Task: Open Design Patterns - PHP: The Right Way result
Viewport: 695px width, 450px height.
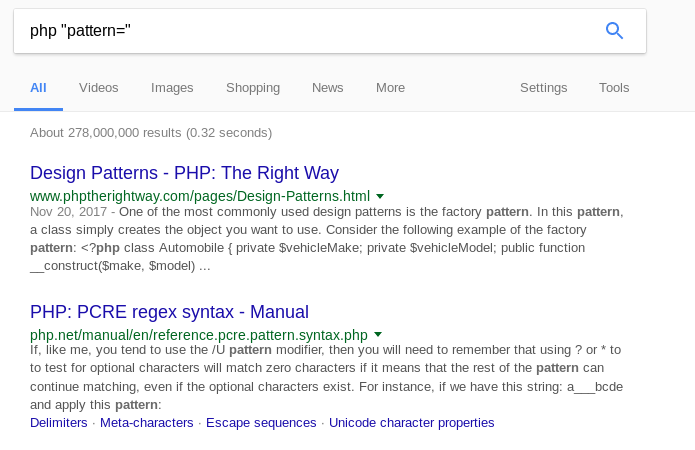Action: coord(184,173)
